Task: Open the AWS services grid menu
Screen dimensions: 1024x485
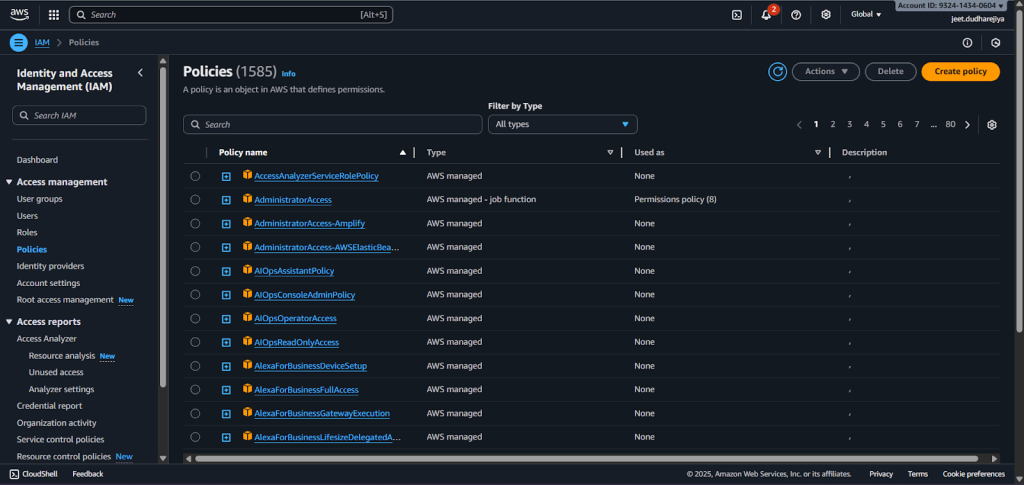Action: [x=54, y=14]
